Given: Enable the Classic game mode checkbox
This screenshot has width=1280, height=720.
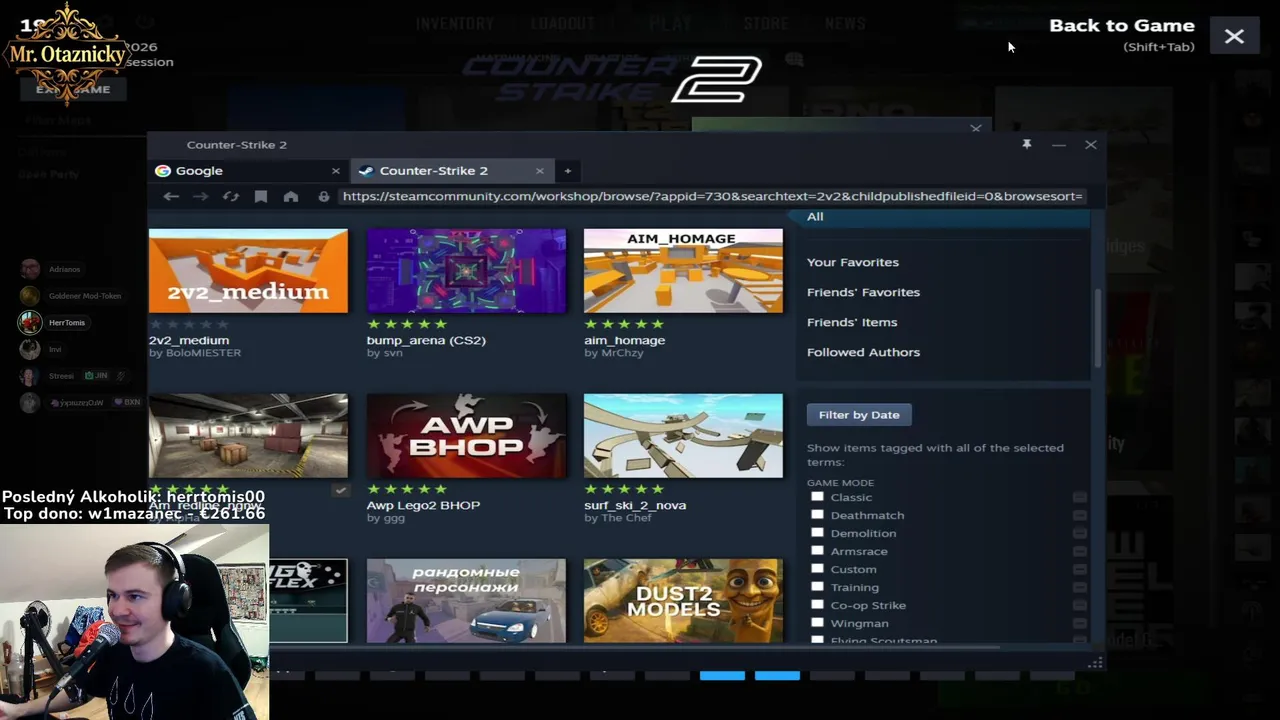Looking at the screenshot, I should coord(817,497).
